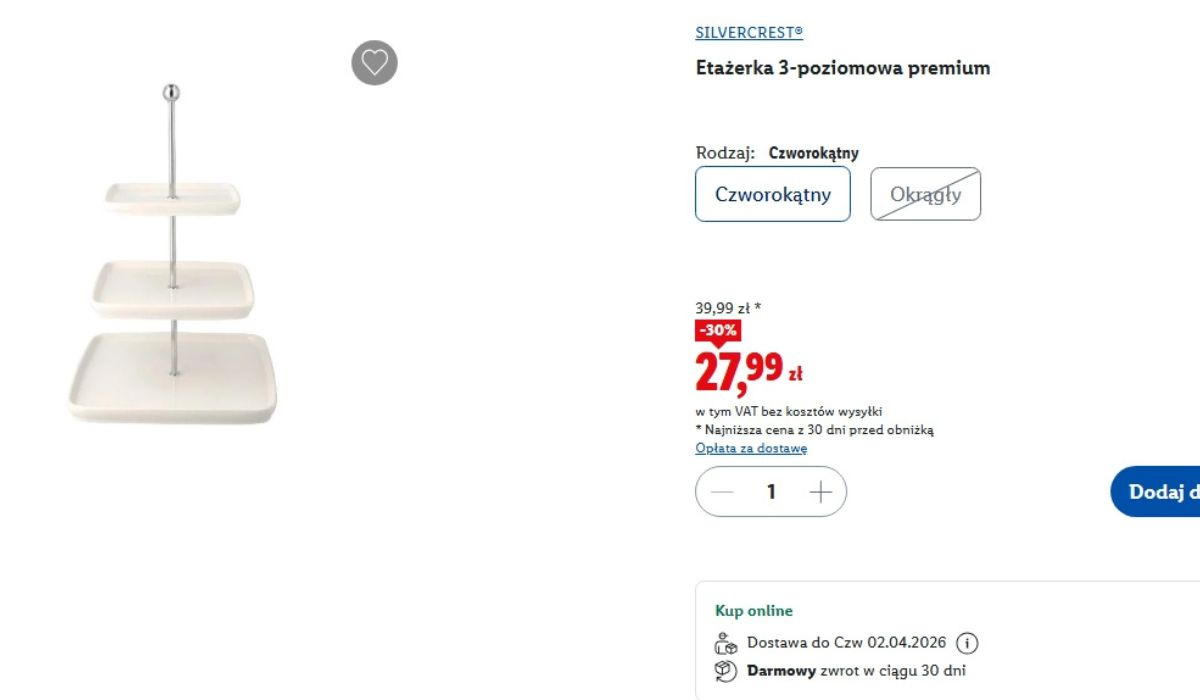Add product to wishlist with heart icon
This screenshot has height=700, width=1200.
(x=374, y=63)
